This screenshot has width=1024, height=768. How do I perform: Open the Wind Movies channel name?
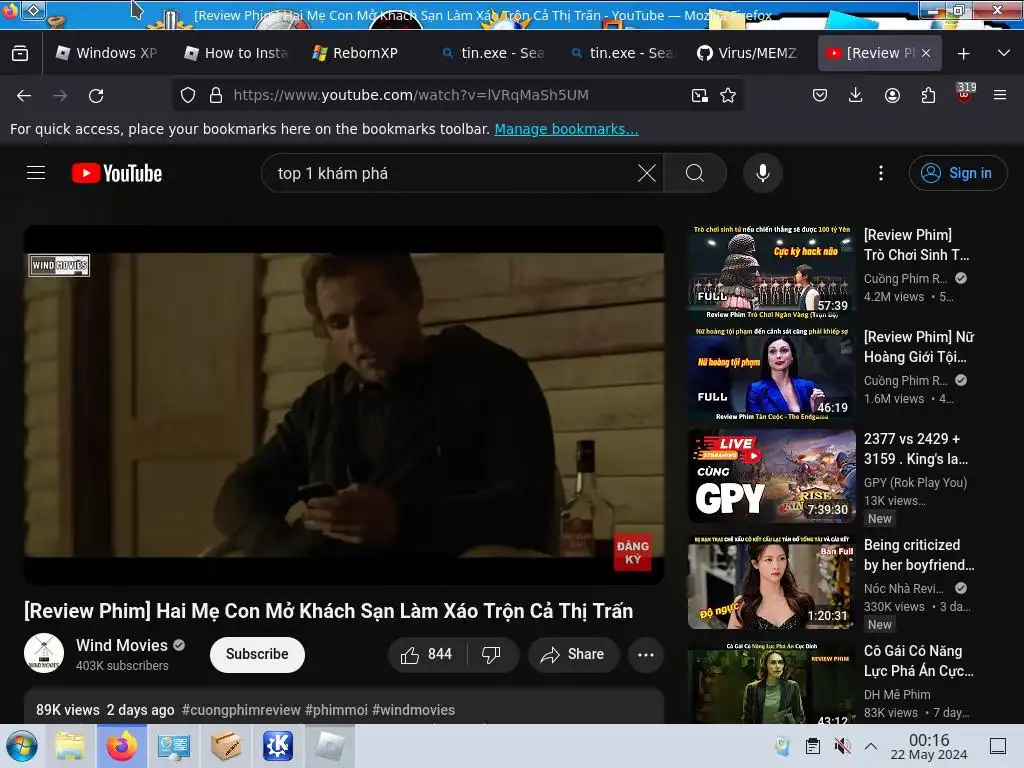click(x=122, y=645)
